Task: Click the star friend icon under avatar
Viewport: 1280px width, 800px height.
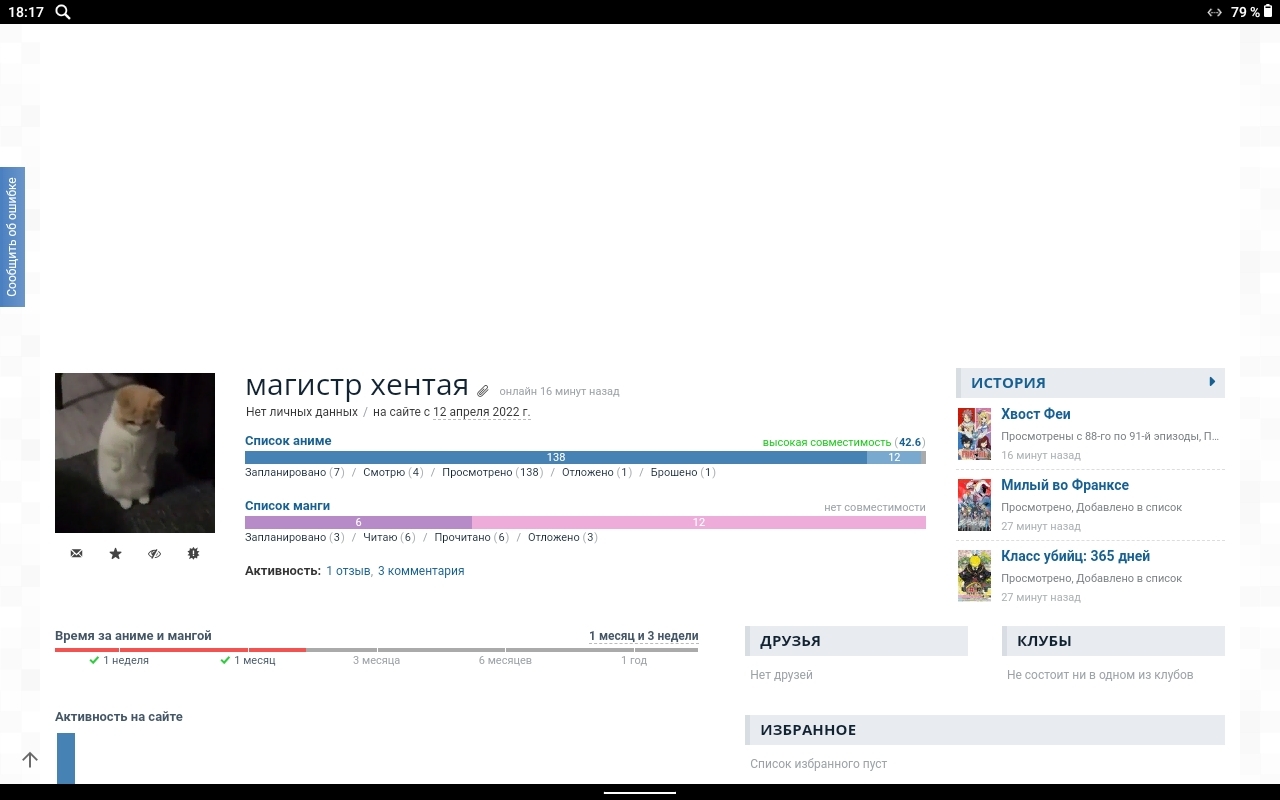Action: [x=115, y=553]
